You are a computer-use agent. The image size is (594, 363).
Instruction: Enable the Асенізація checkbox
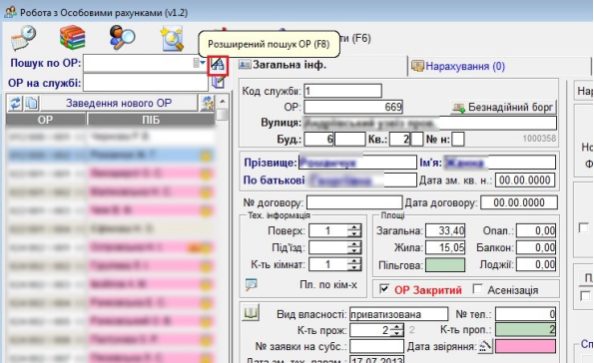coord(477,289)
